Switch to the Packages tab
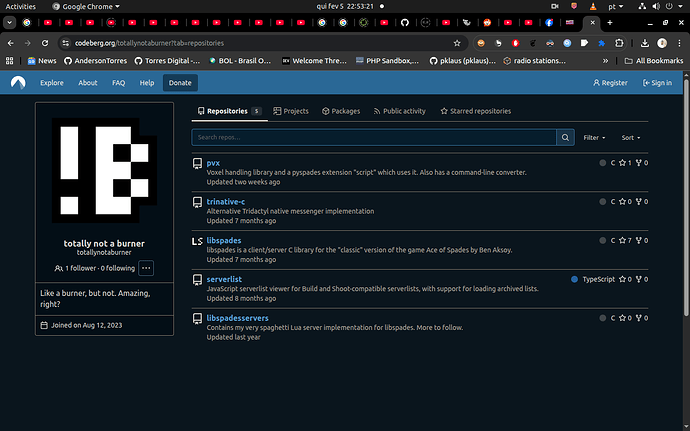Image resolution: width=690 pixels, height=431 pixels. [x=341, y=111]
